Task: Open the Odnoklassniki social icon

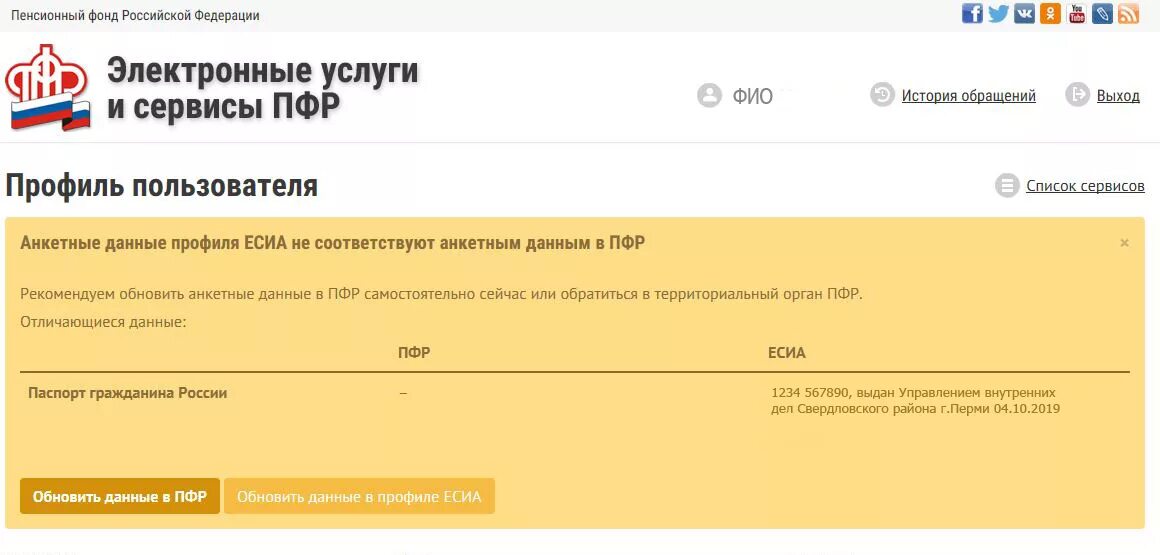Action: coord(1050,13)
